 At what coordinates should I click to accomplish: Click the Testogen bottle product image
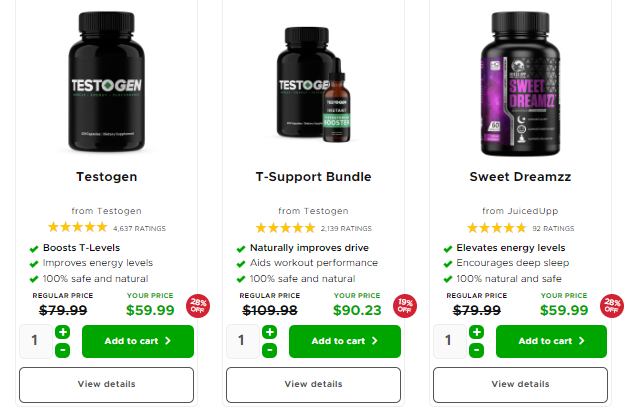(x=107, y=82)
